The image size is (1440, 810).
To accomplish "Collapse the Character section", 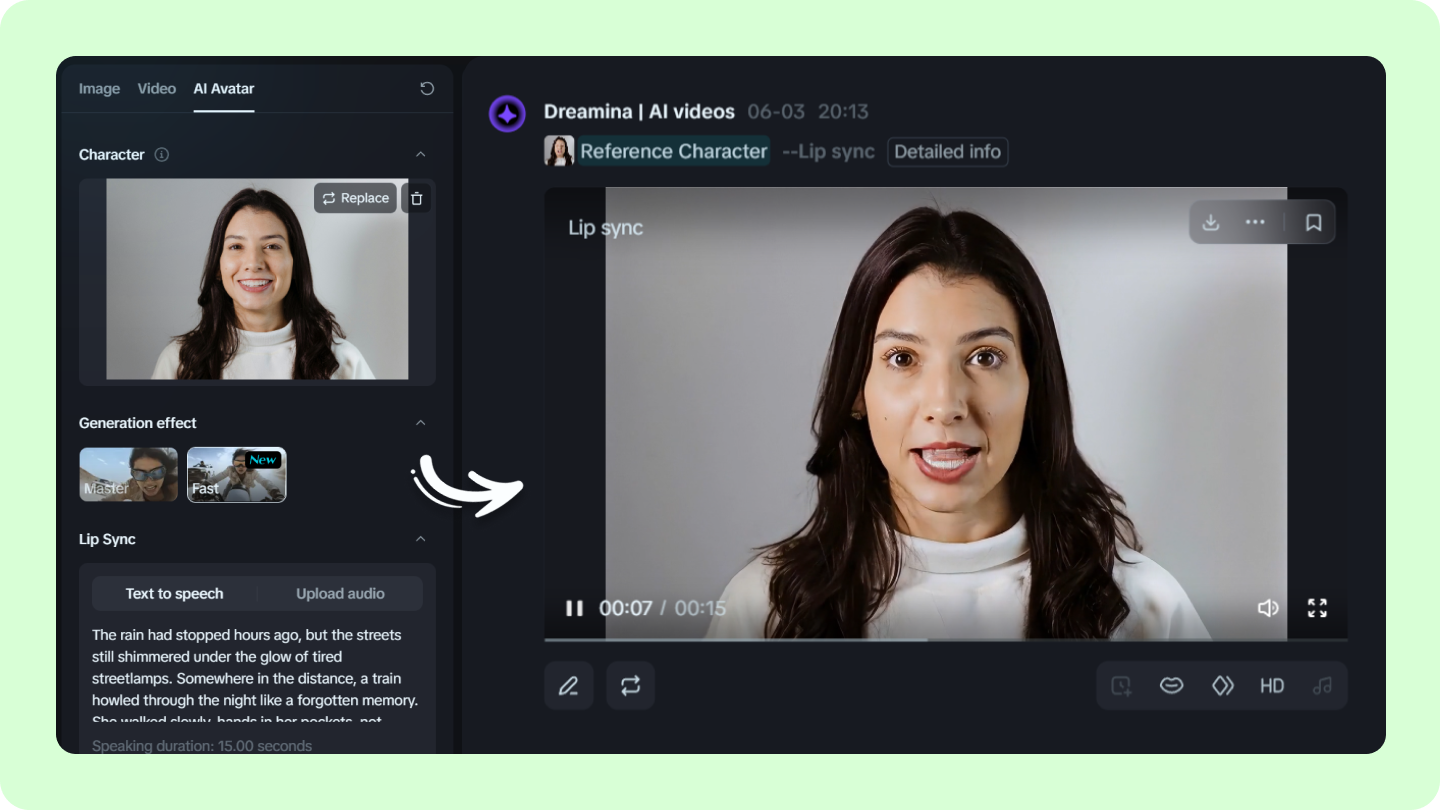I will 422,154.
